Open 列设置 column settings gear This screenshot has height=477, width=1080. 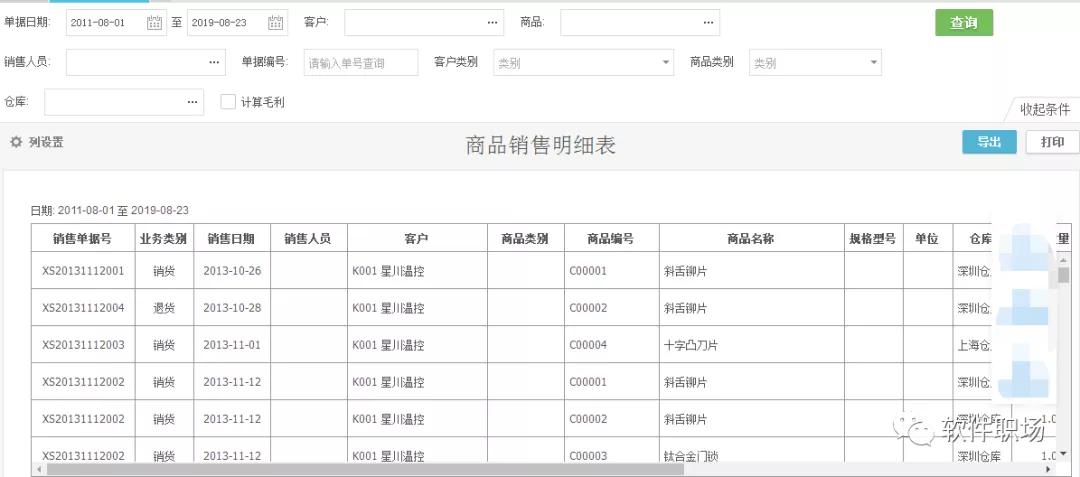tap(16, 142)
